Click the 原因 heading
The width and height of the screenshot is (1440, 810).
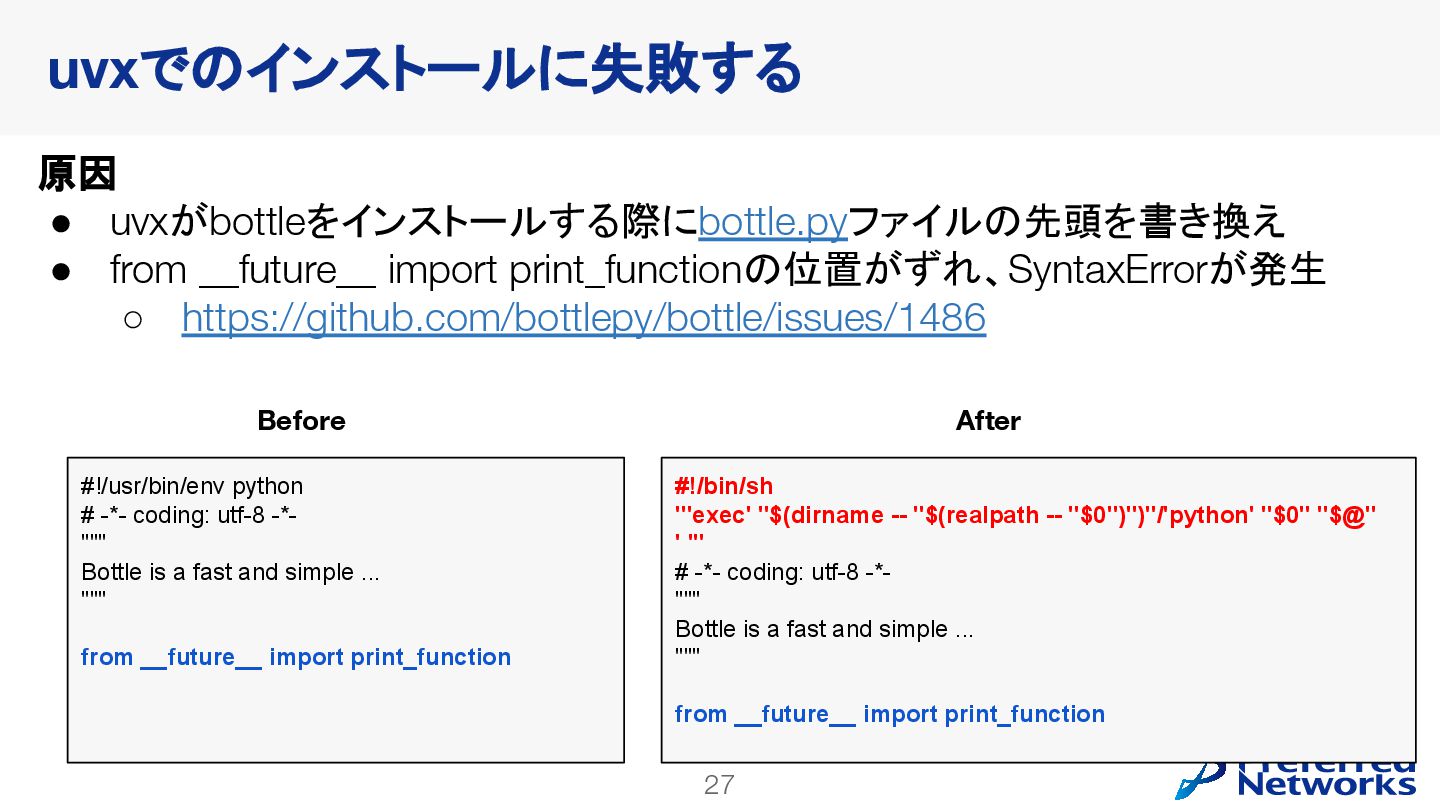[77, 173]
